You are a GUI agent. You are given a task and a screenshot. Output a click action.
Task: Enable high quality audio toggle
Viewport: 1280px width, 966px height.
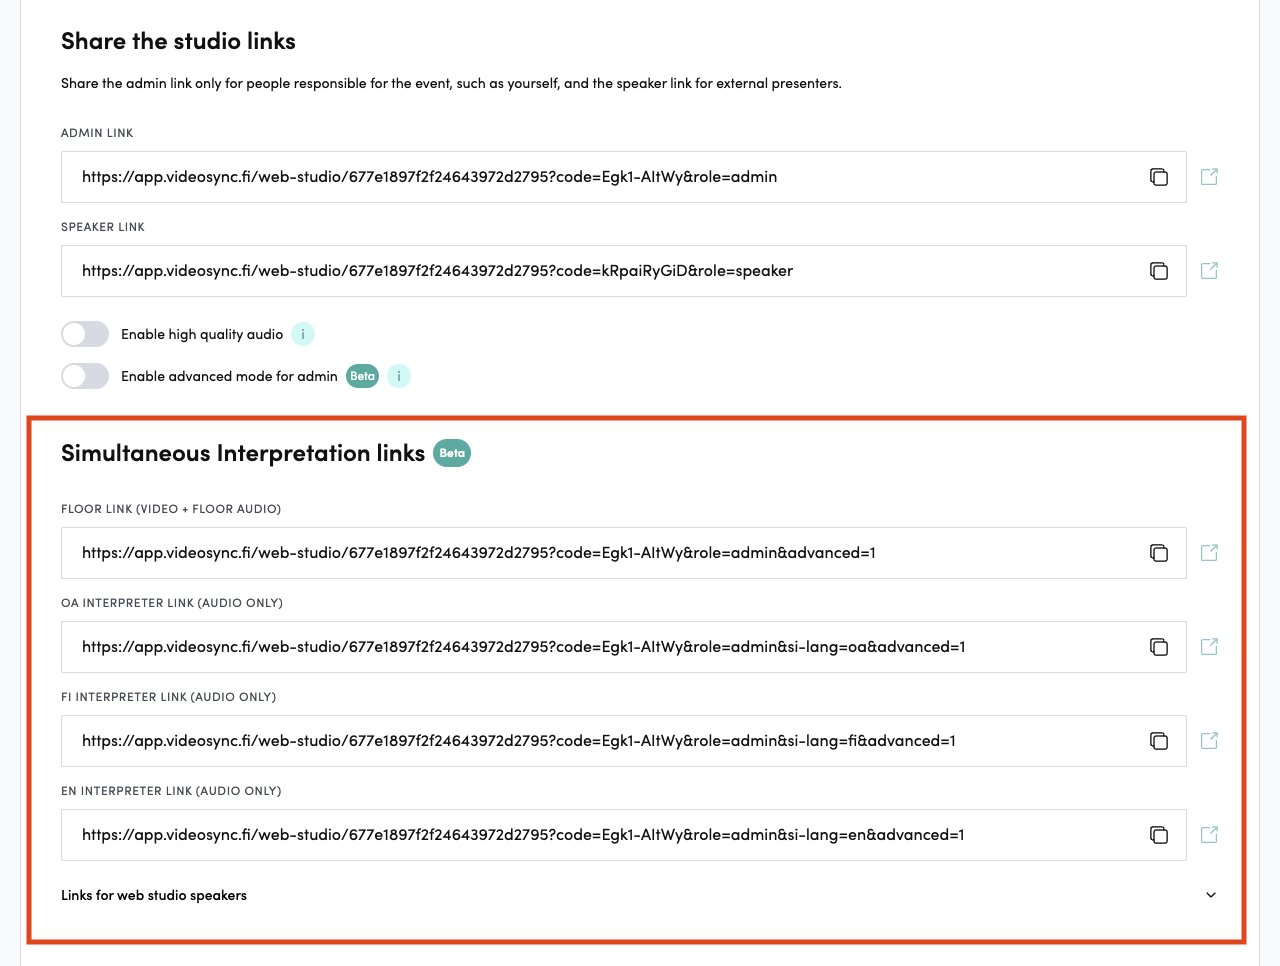click(85, 334)
